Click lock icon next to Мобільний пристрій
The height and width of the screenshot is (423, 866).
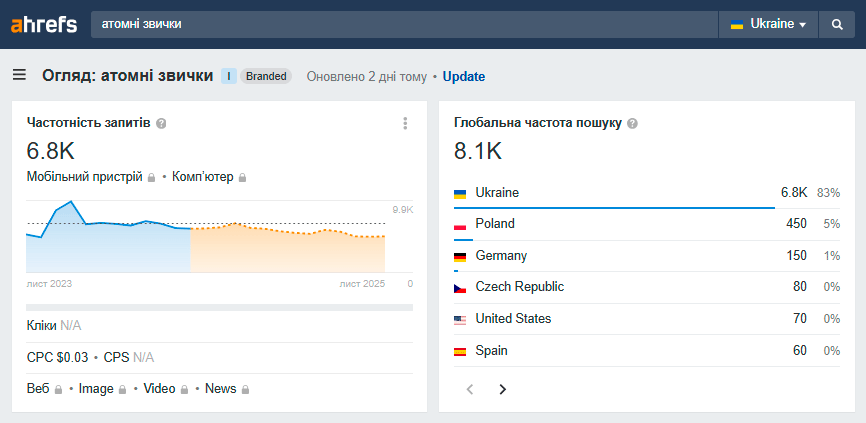pyautogui.click(x=152, y=178)
